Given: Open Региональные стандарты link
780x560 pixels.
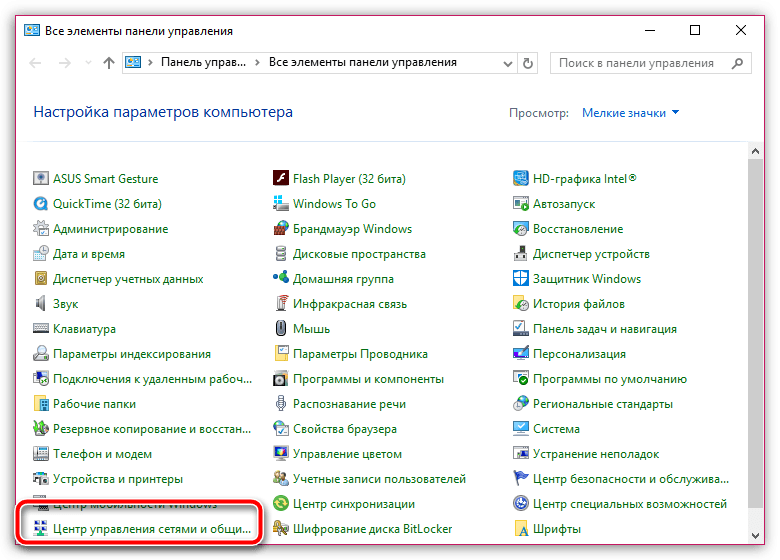Looking at the screenshot, I should coord(603,404).
